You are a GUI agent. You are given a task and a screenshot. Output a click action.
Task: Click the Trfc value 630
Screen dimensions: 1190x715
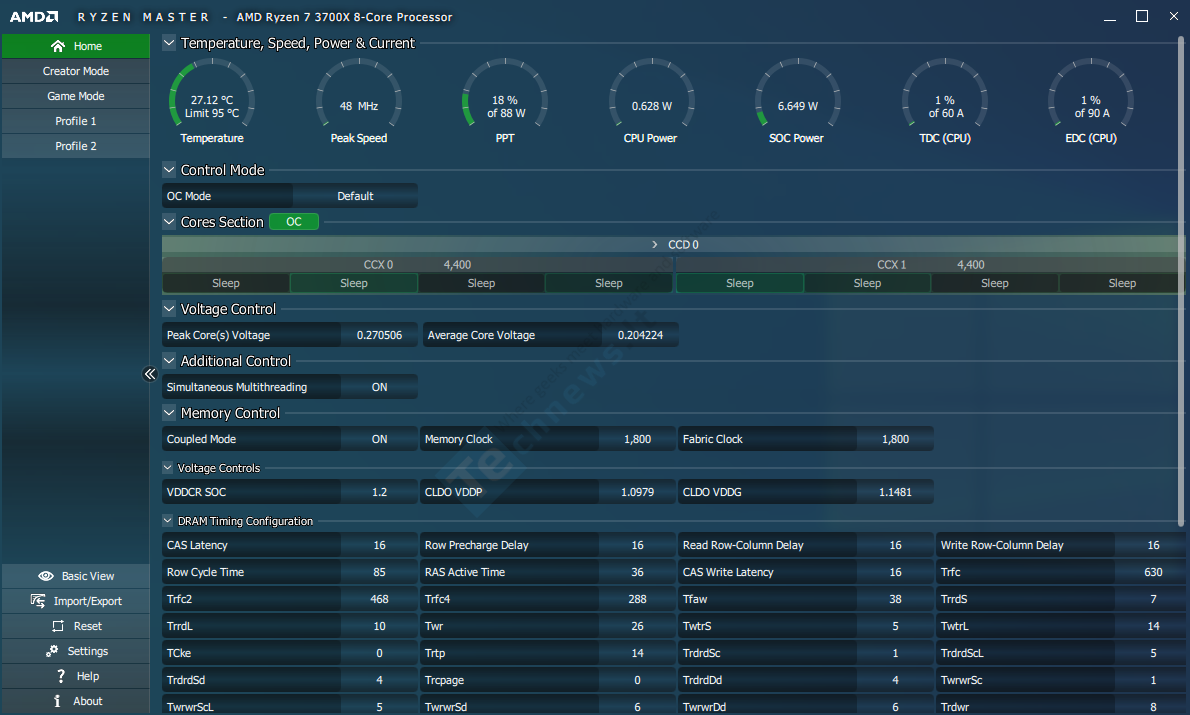coord(1154,572)
